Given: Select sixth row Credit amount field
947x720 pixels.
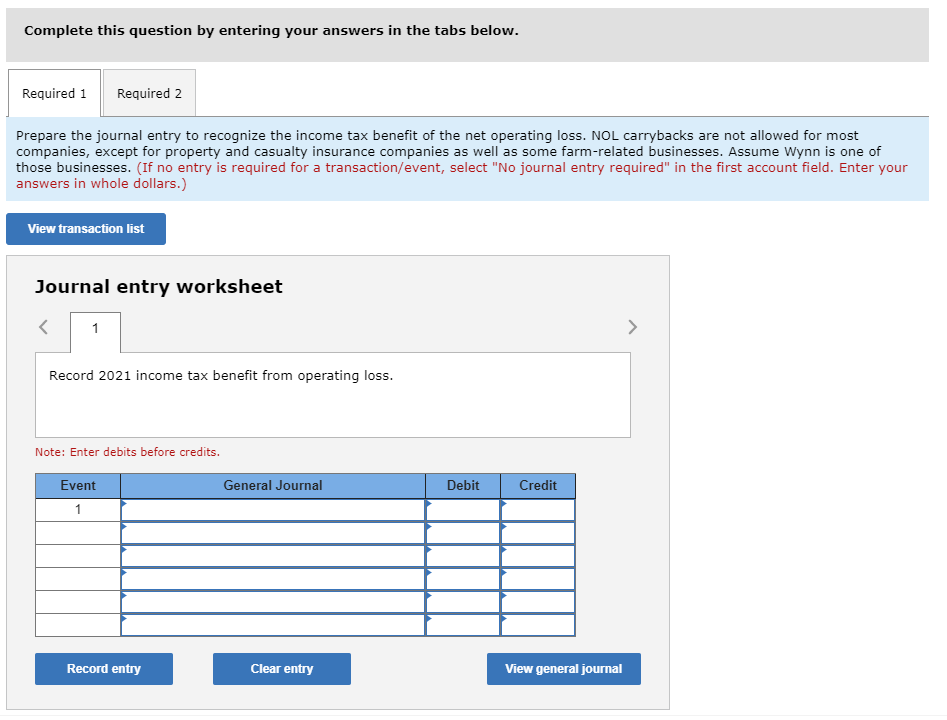Looking at the screenshot, I should point(538,625).
